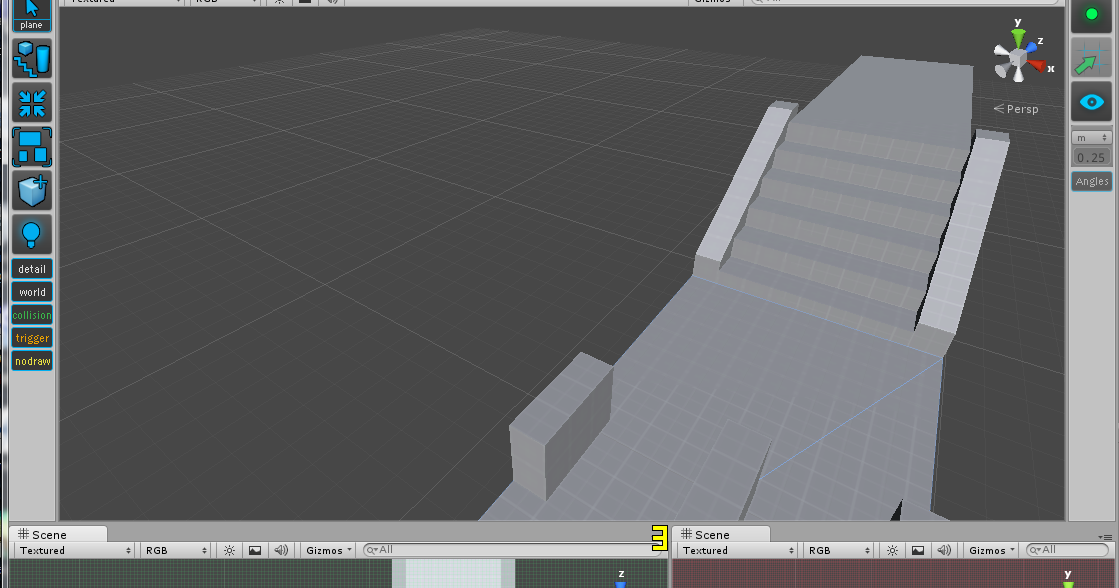Screen dimensions: 1119x588
Task: Click the light bulb tool icon
Action: (x=32, y=235)
